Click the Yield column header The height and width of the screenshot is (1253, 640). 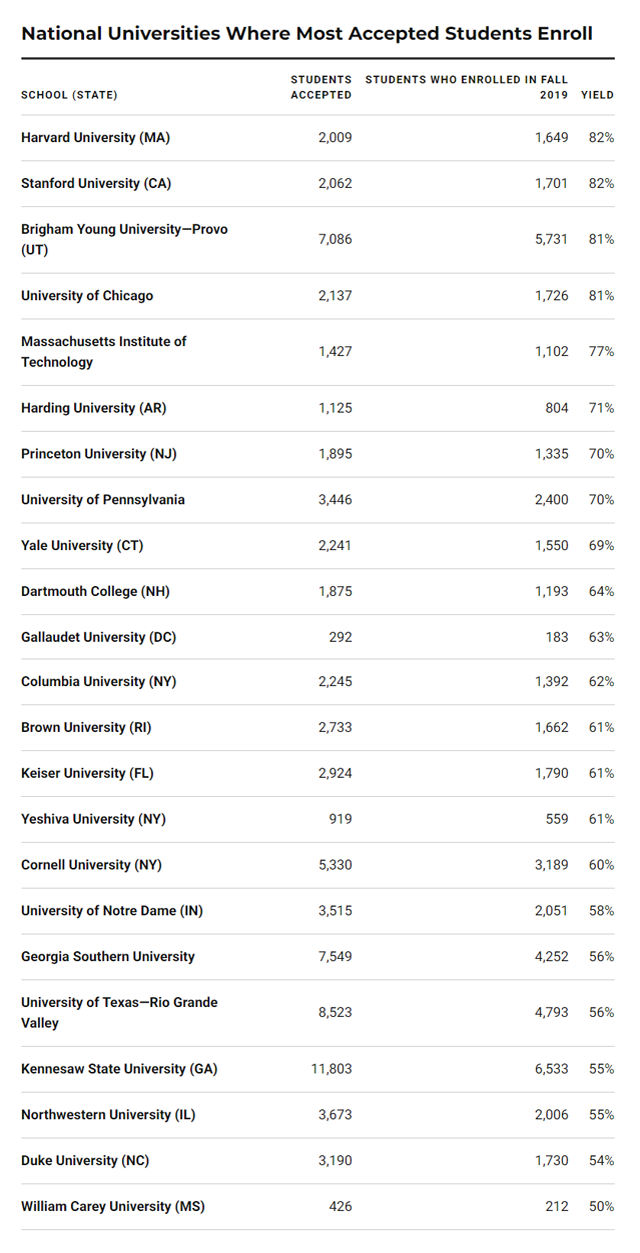point(598,95)
